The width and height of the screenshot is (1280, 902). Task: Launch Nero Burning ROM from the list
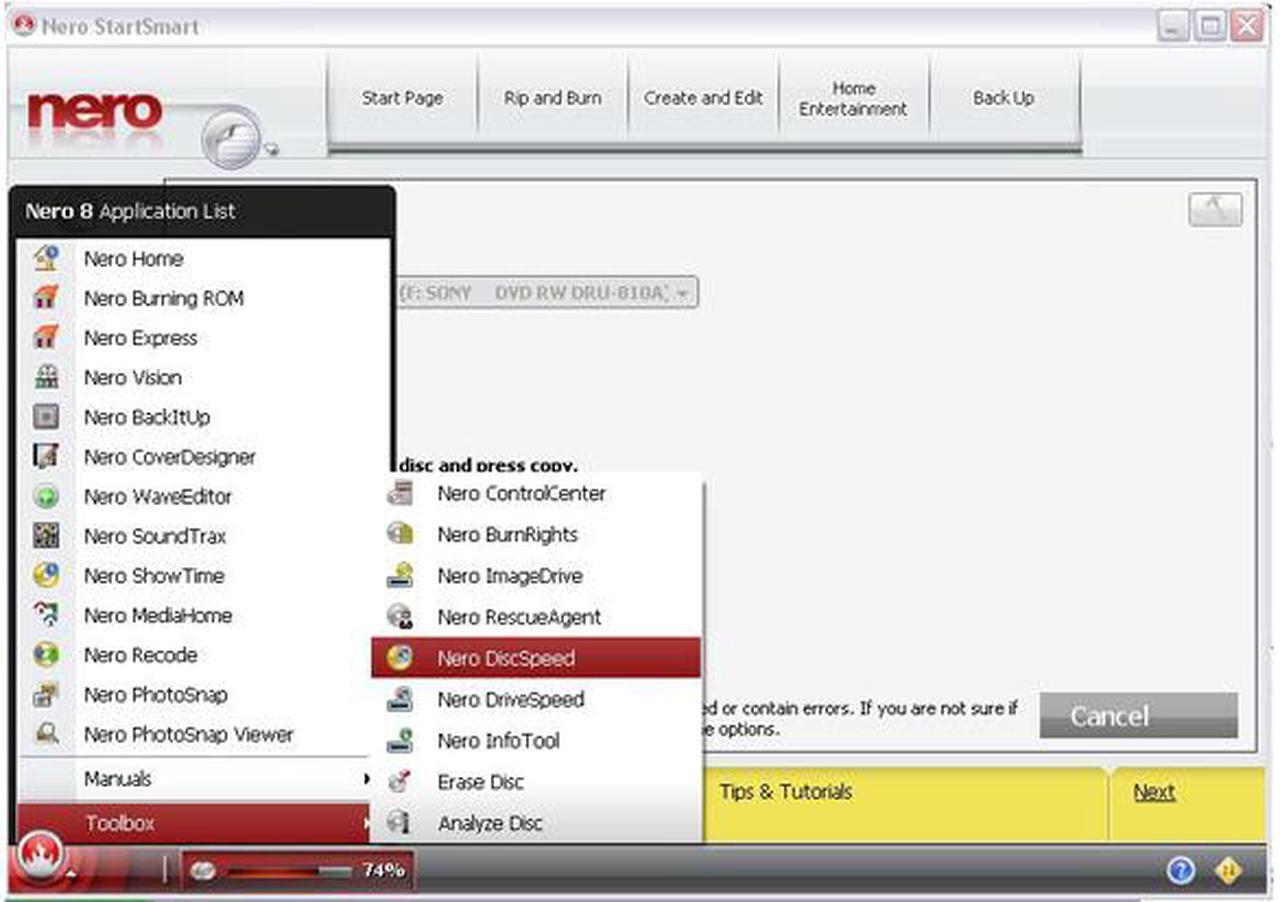click(x=164, y=298)
